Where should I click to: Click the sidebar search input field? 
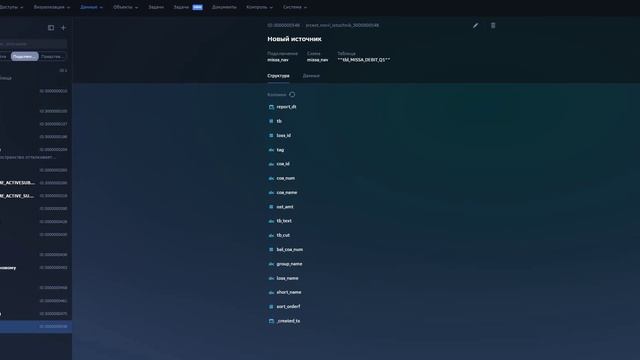click(x=33, y=44)
